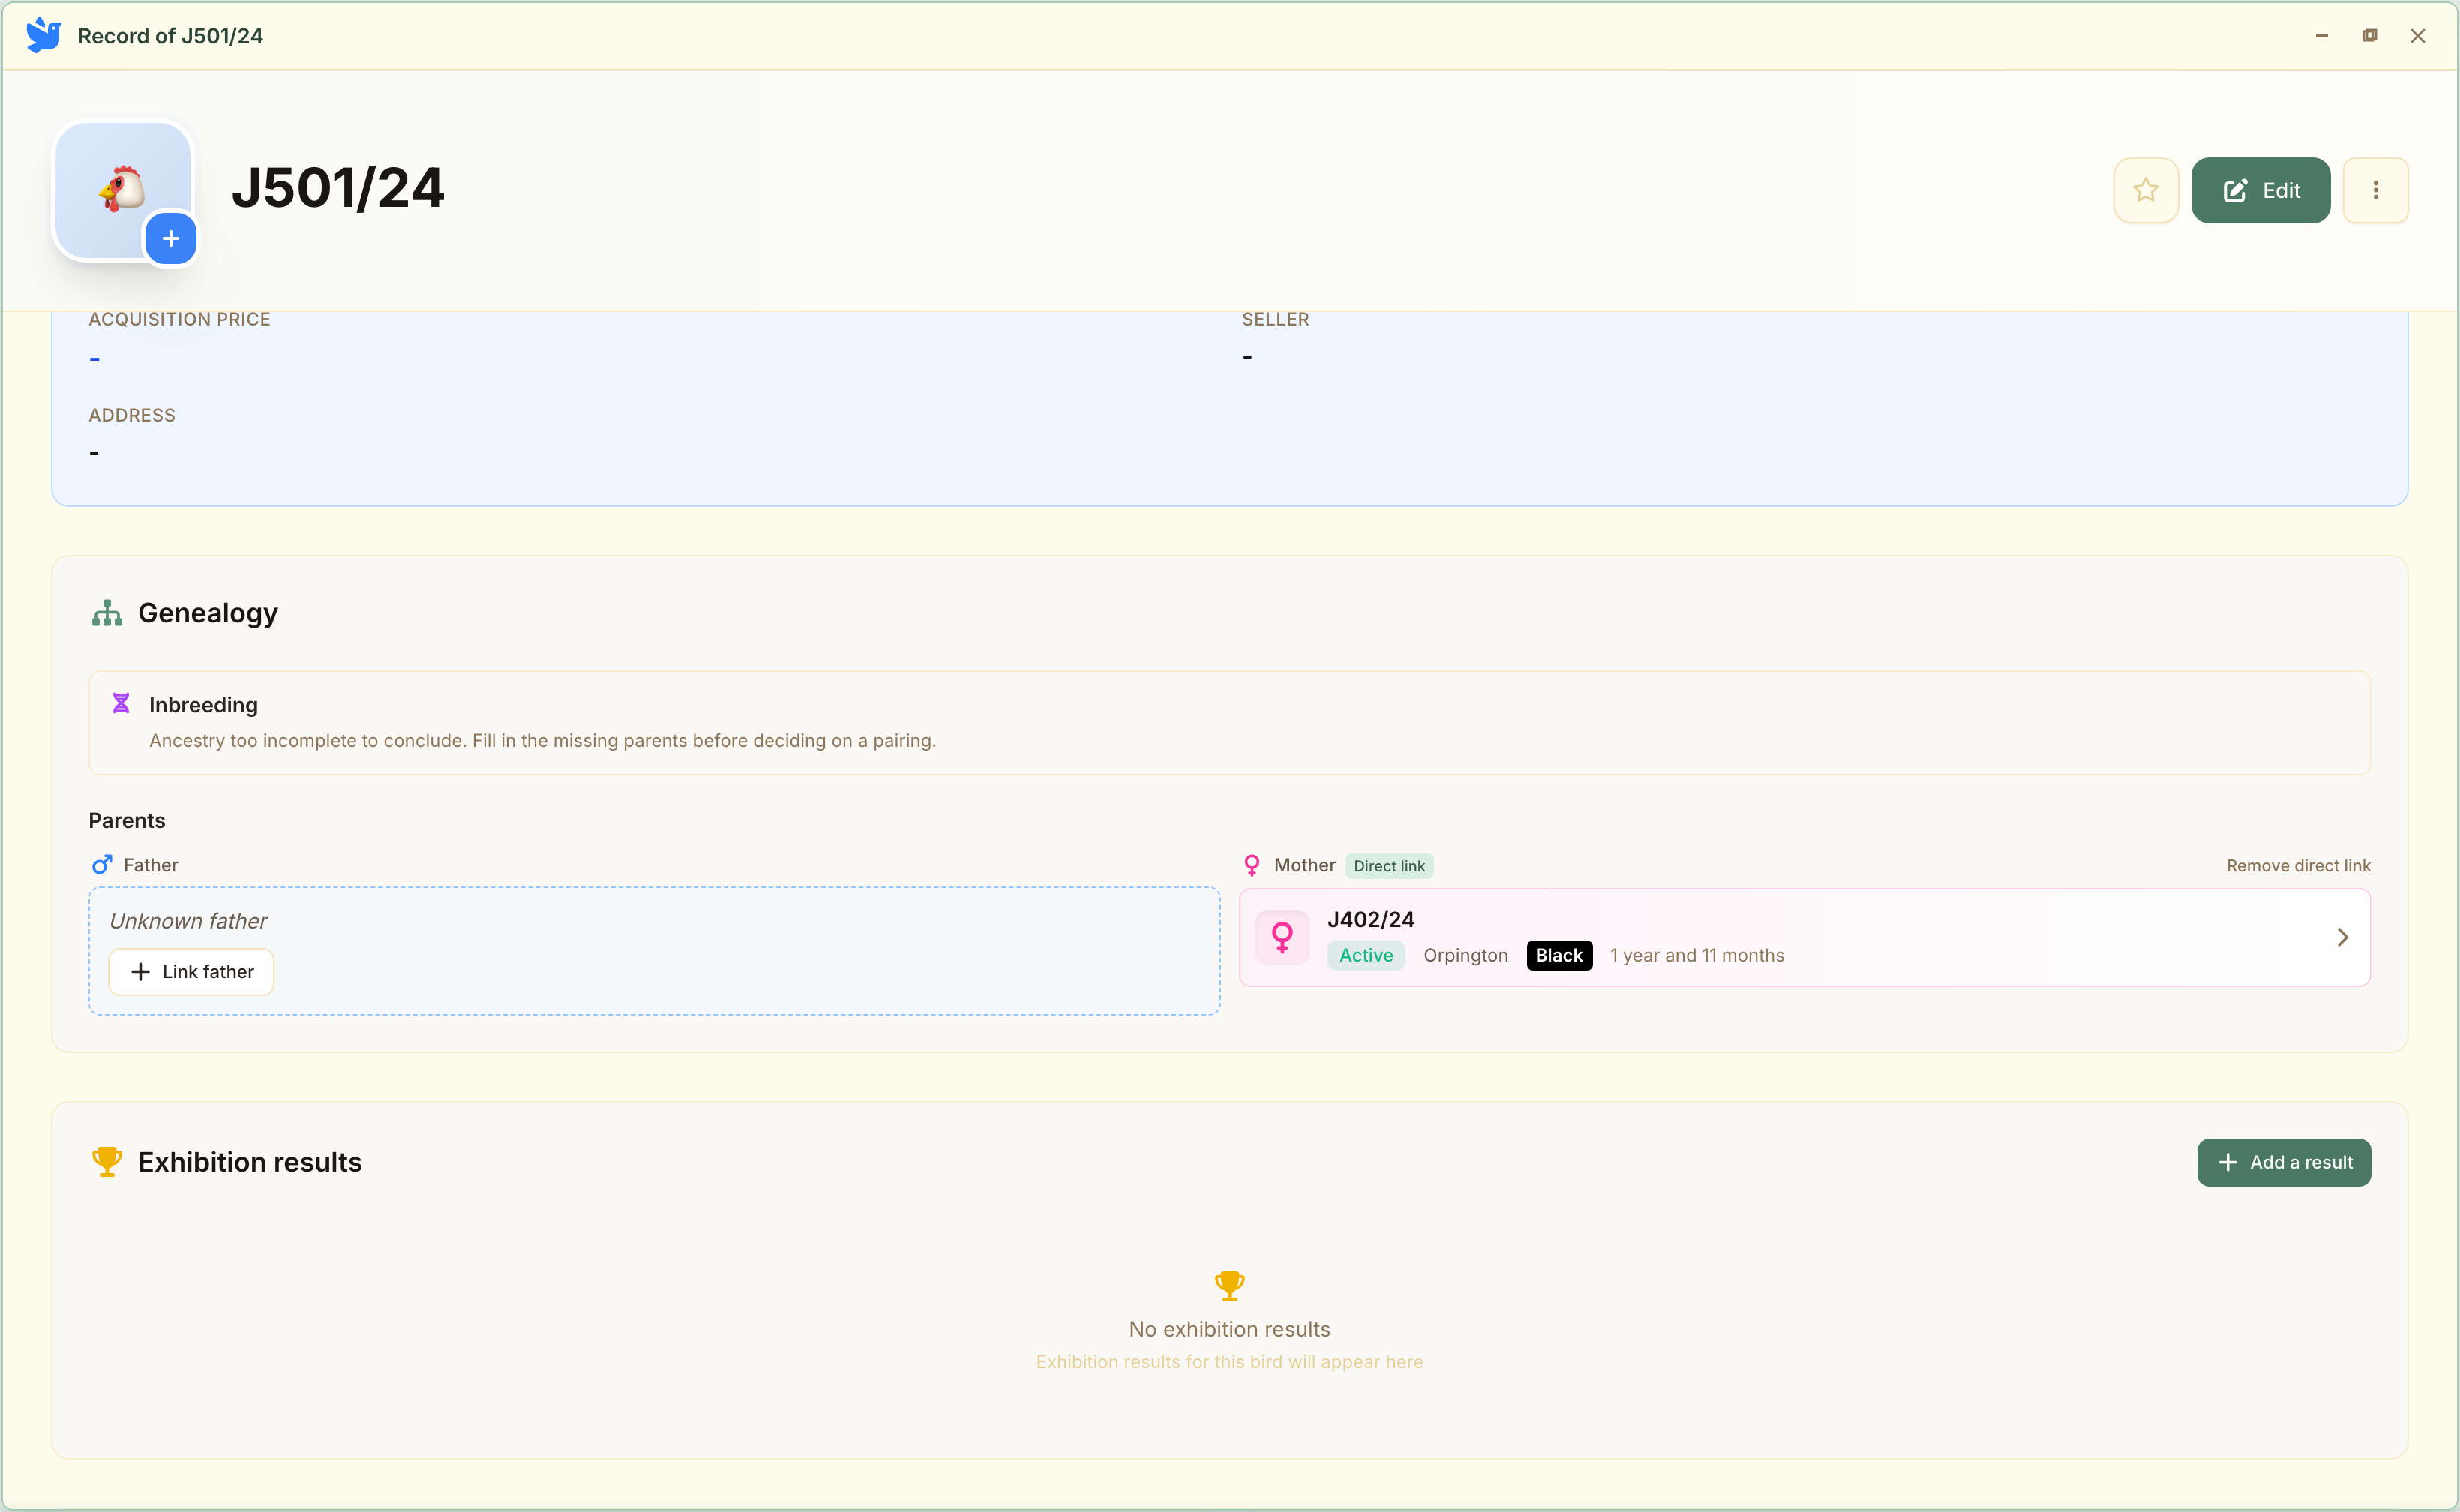2460x1512 pixels.
Task: Open the chicken avatar thumbnail
Action: tap(122, 190)
